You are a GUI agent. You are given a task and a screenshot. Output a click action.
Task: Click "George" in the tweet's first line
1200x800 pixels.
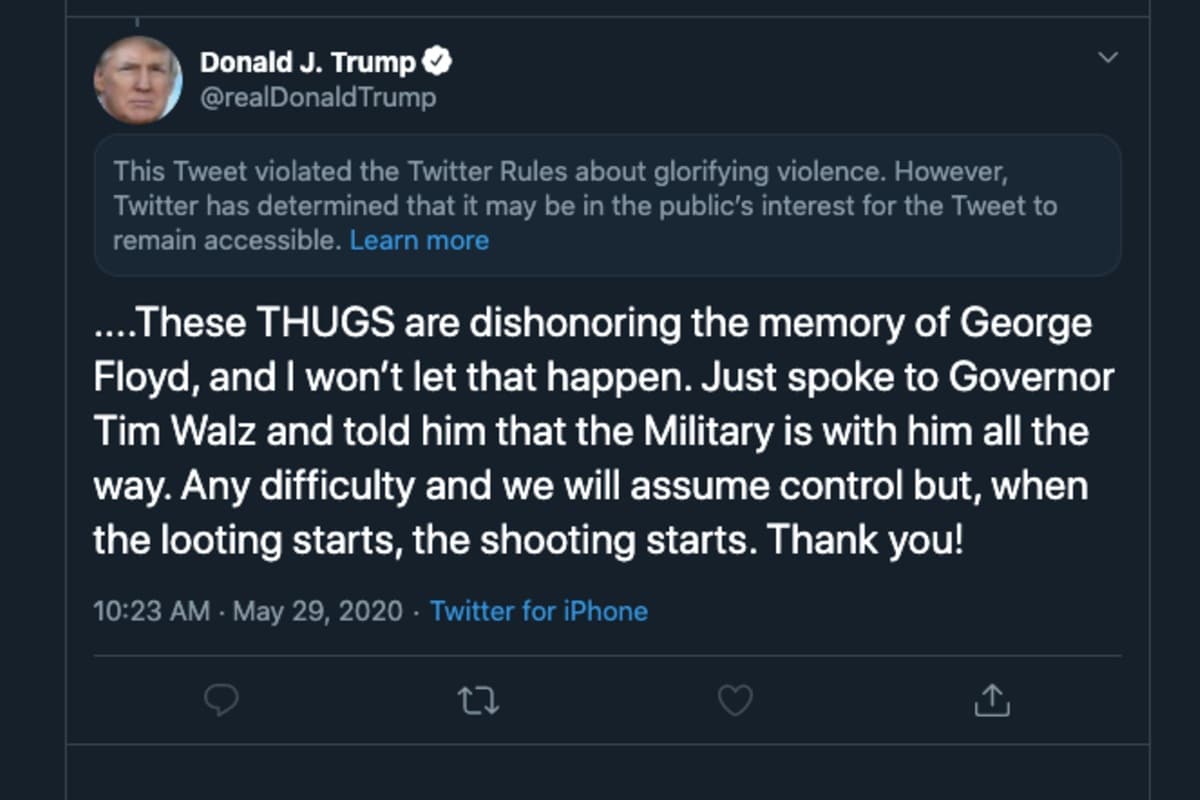coord(1027,326)
